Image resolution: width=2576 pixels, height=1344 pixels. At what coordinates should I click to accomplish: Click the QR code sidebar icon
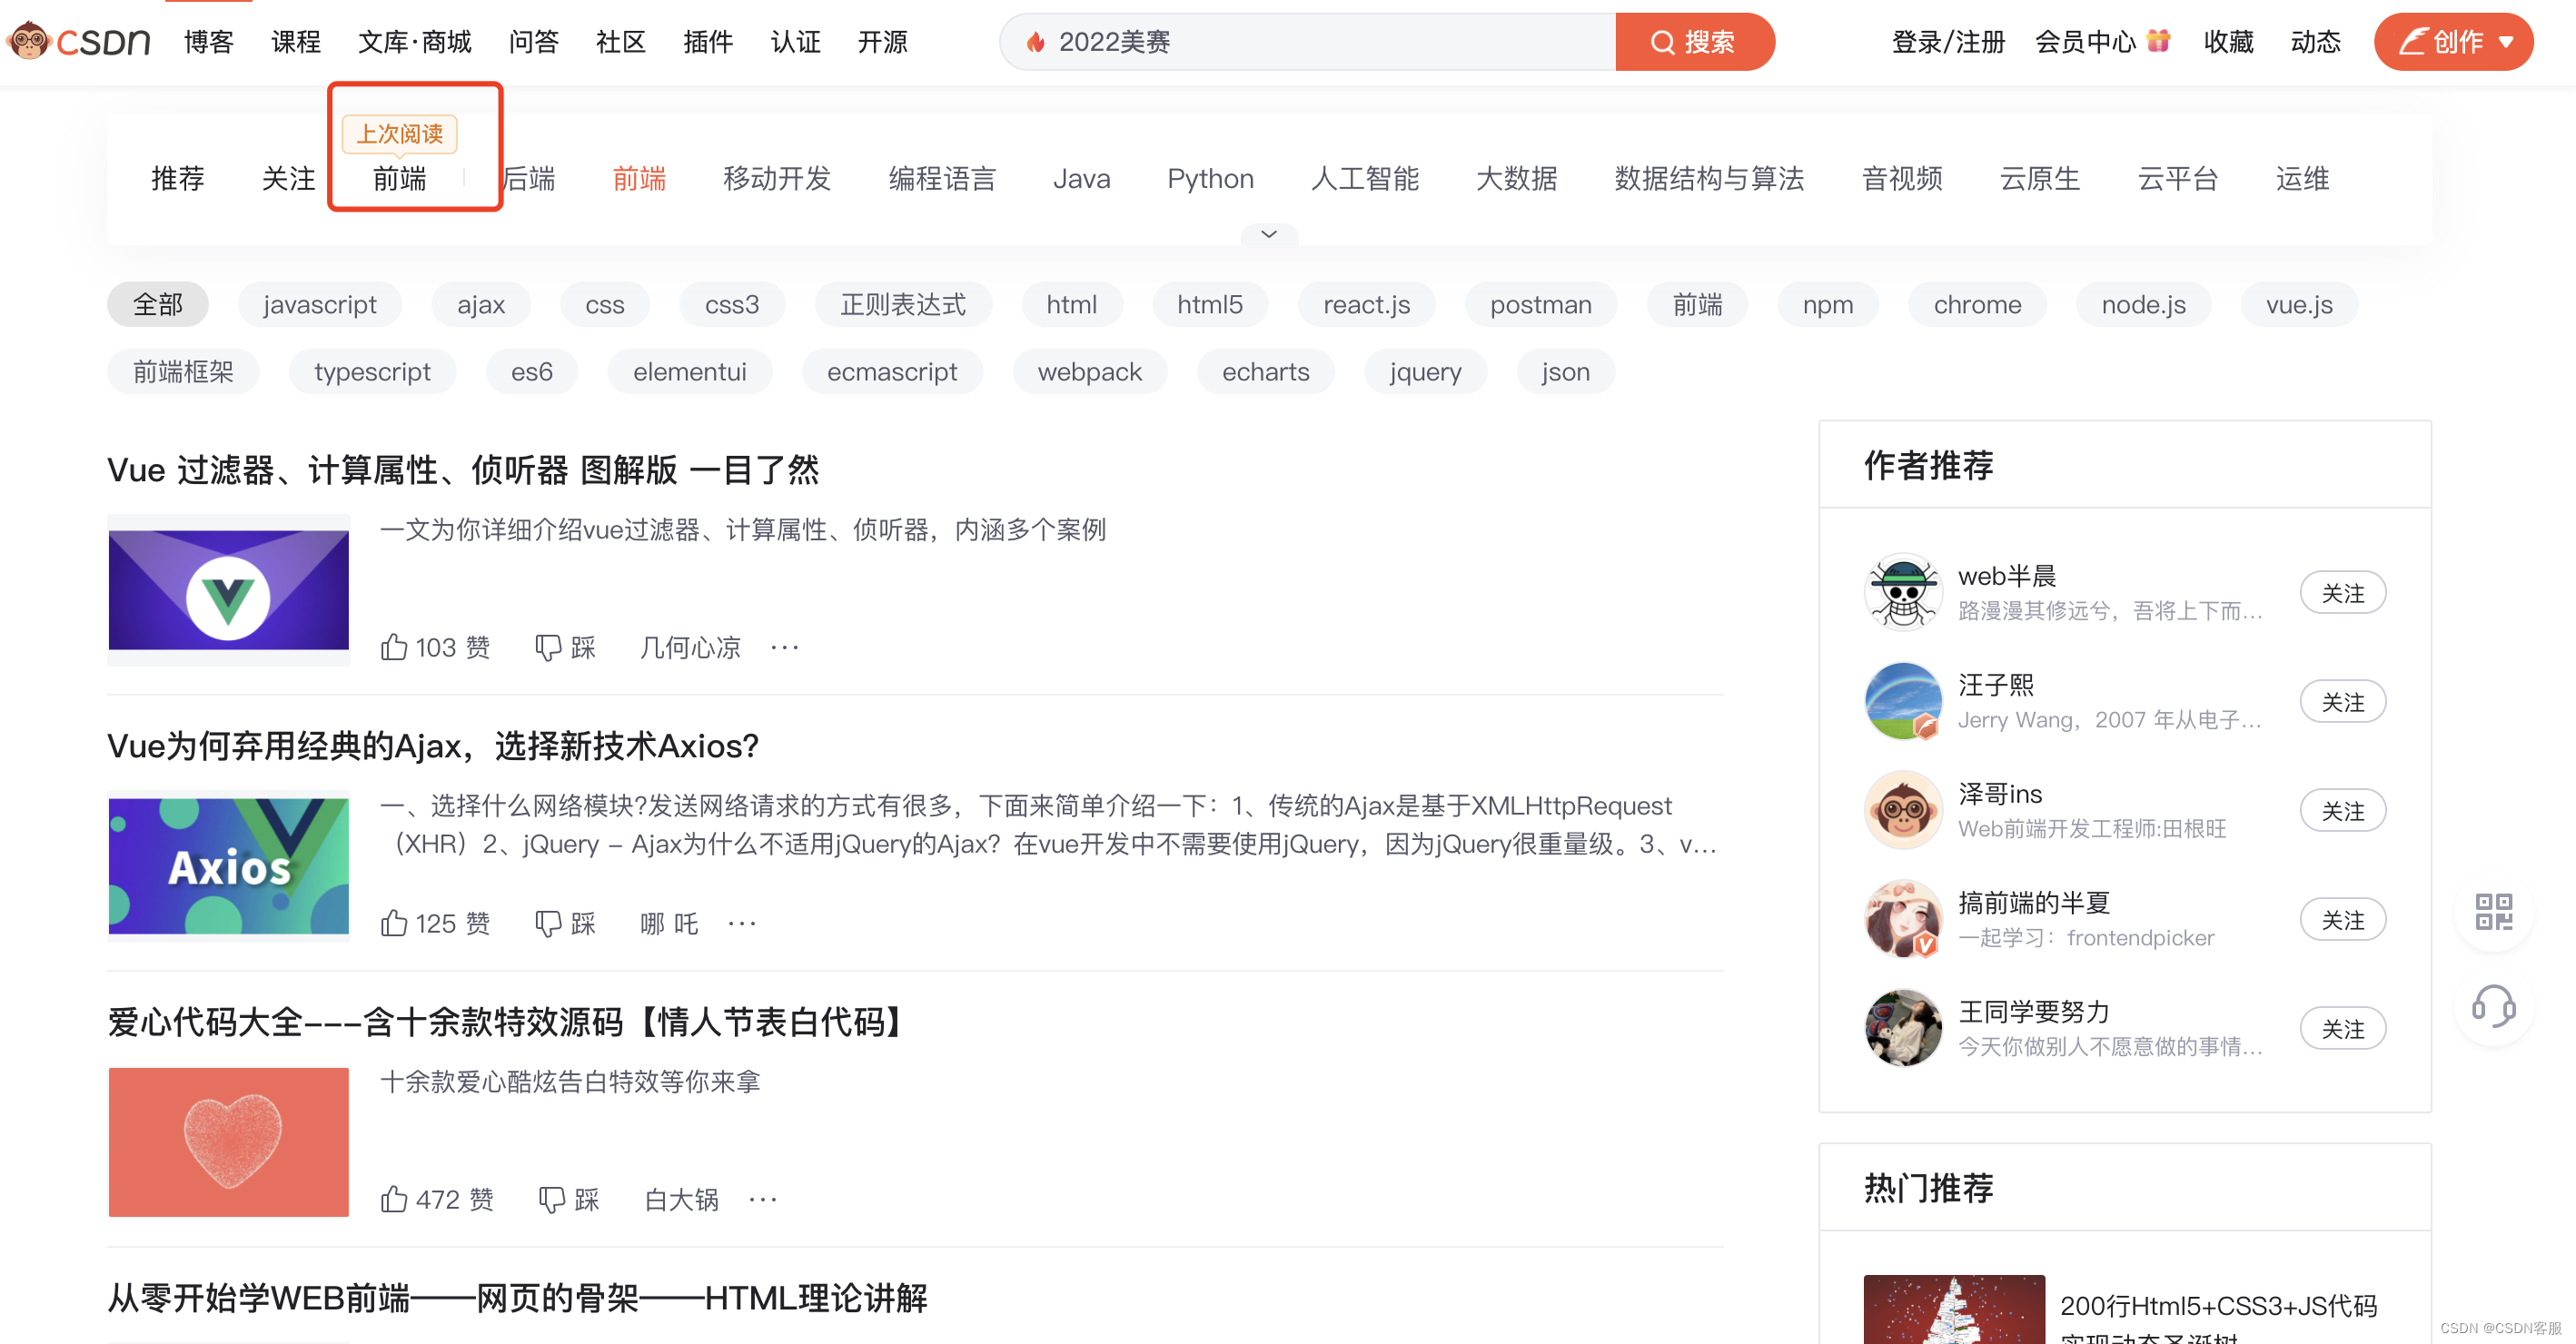click(x=2493, y=912)
